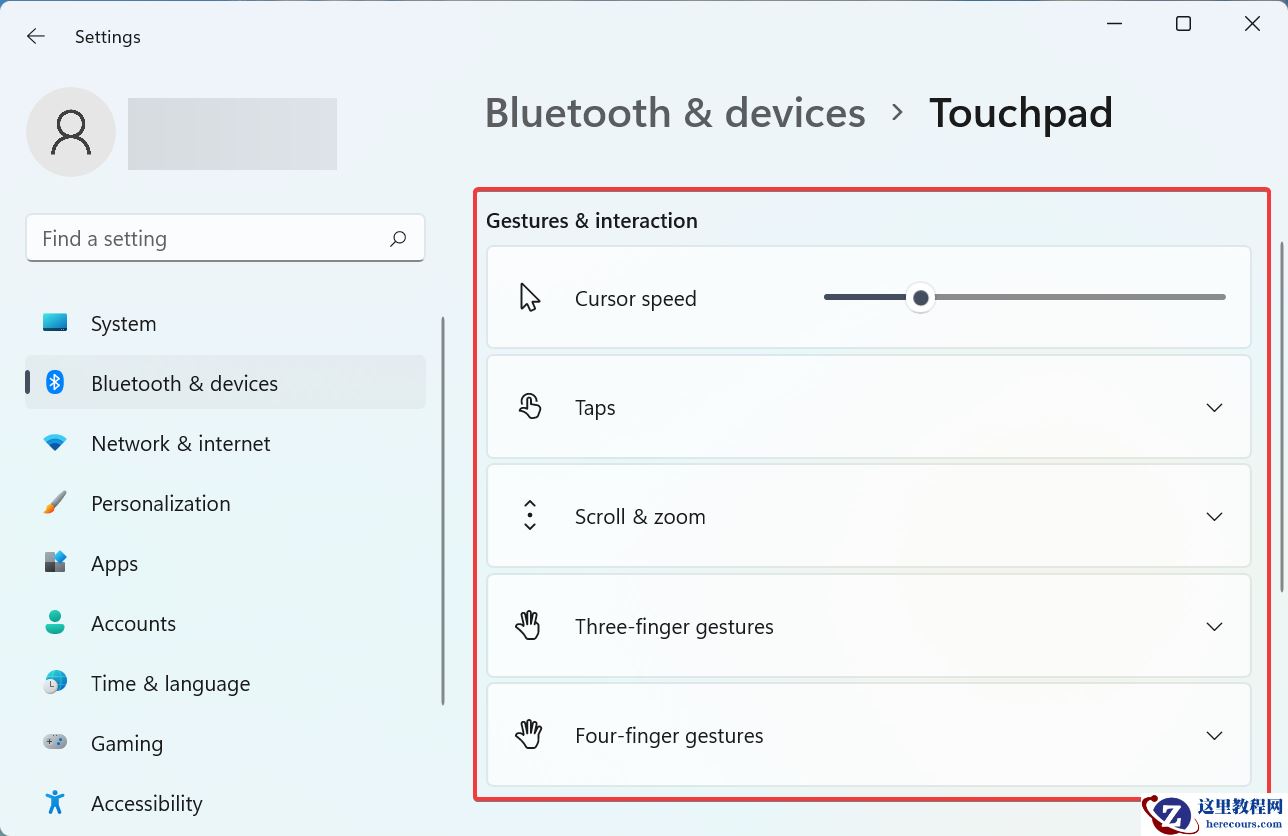Click the back arrow icon
The image size is (1288, 836).
click(x=36, y=37)
